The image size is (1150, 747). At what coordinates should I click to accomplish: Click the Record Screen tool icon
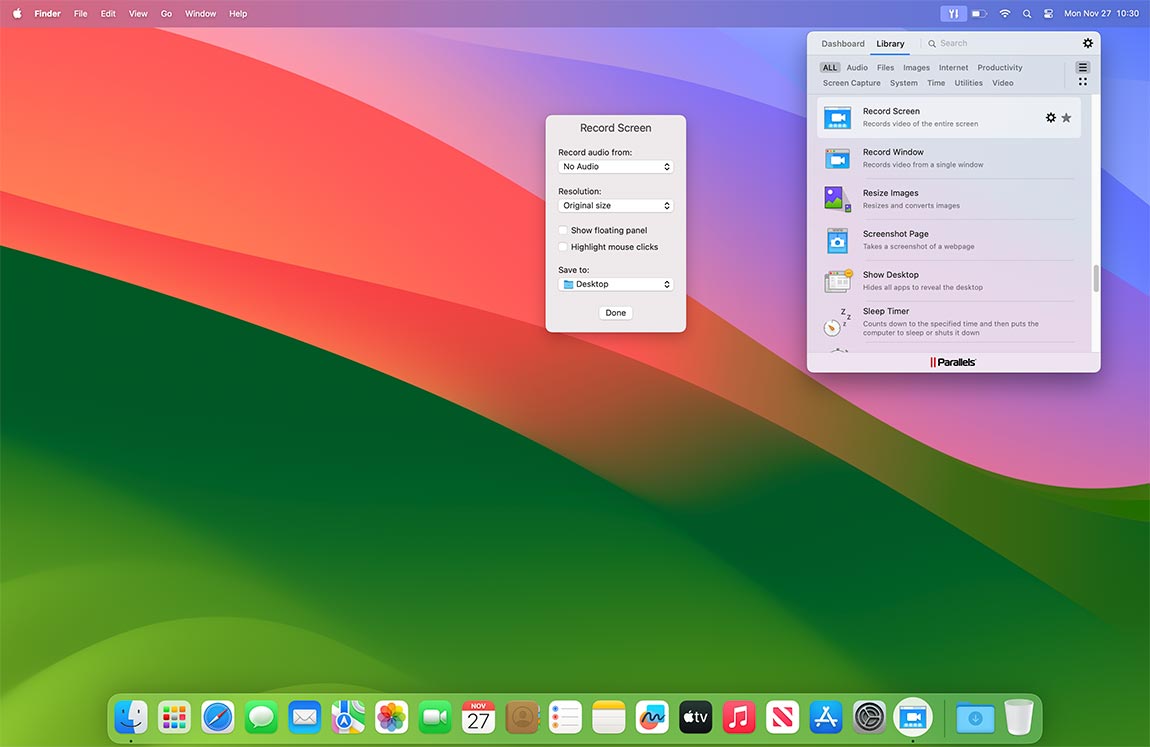(837, 117)
